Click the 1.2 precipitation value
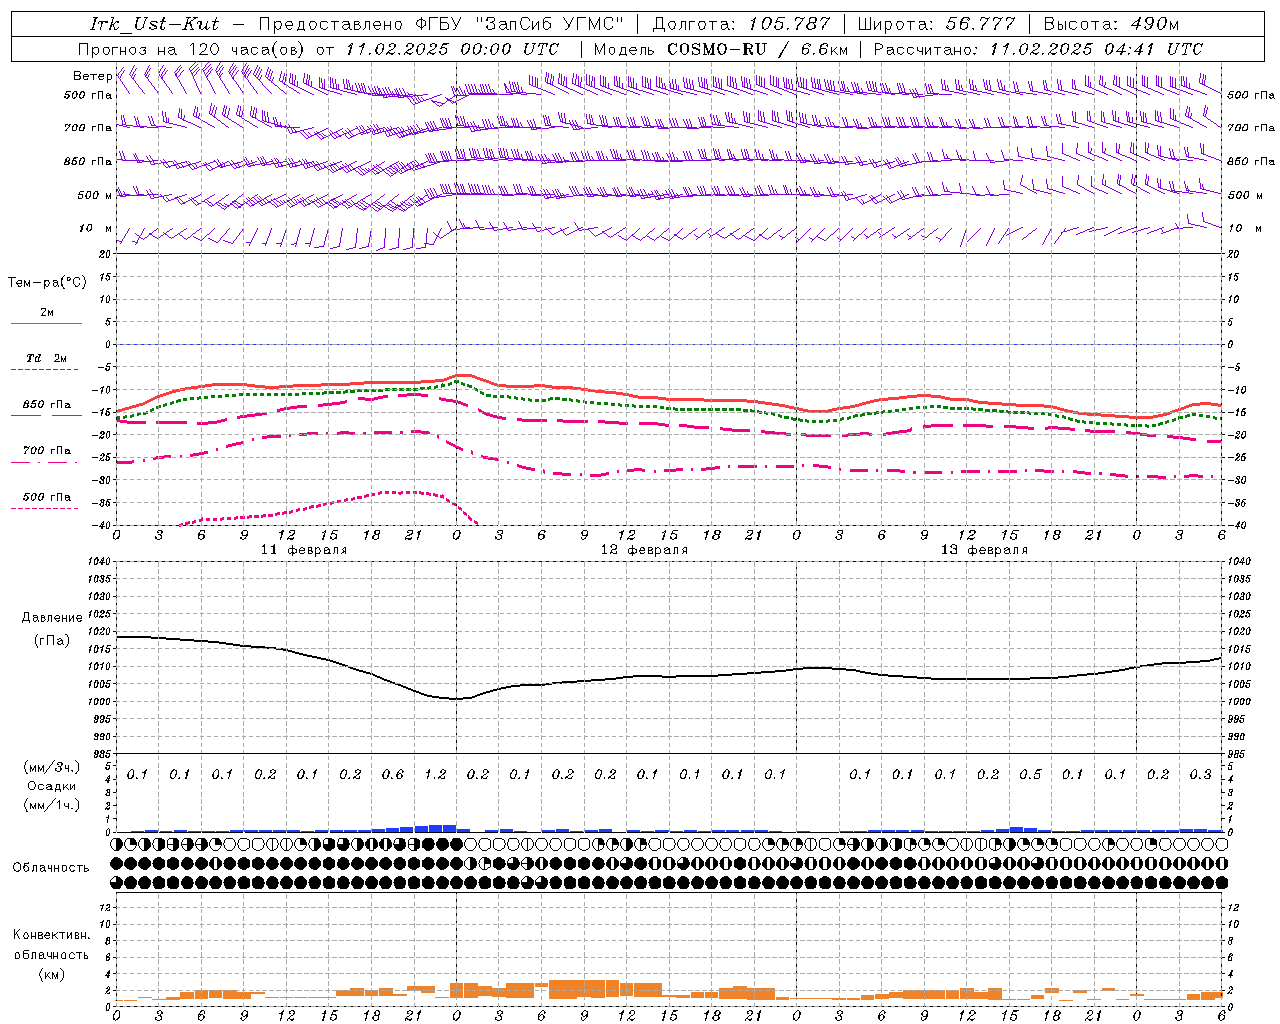 click(435, 775)
